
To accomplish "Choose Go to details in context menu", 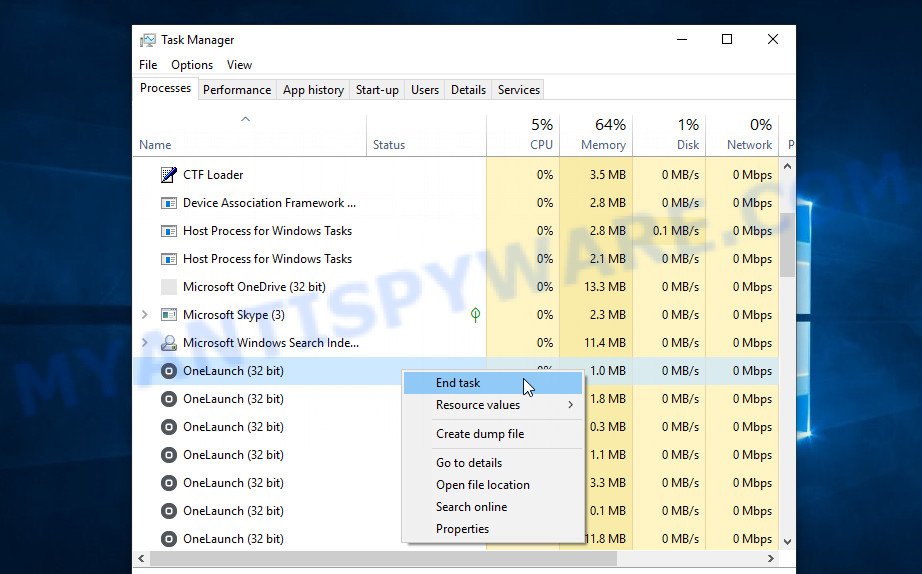I will pos(493,463).
